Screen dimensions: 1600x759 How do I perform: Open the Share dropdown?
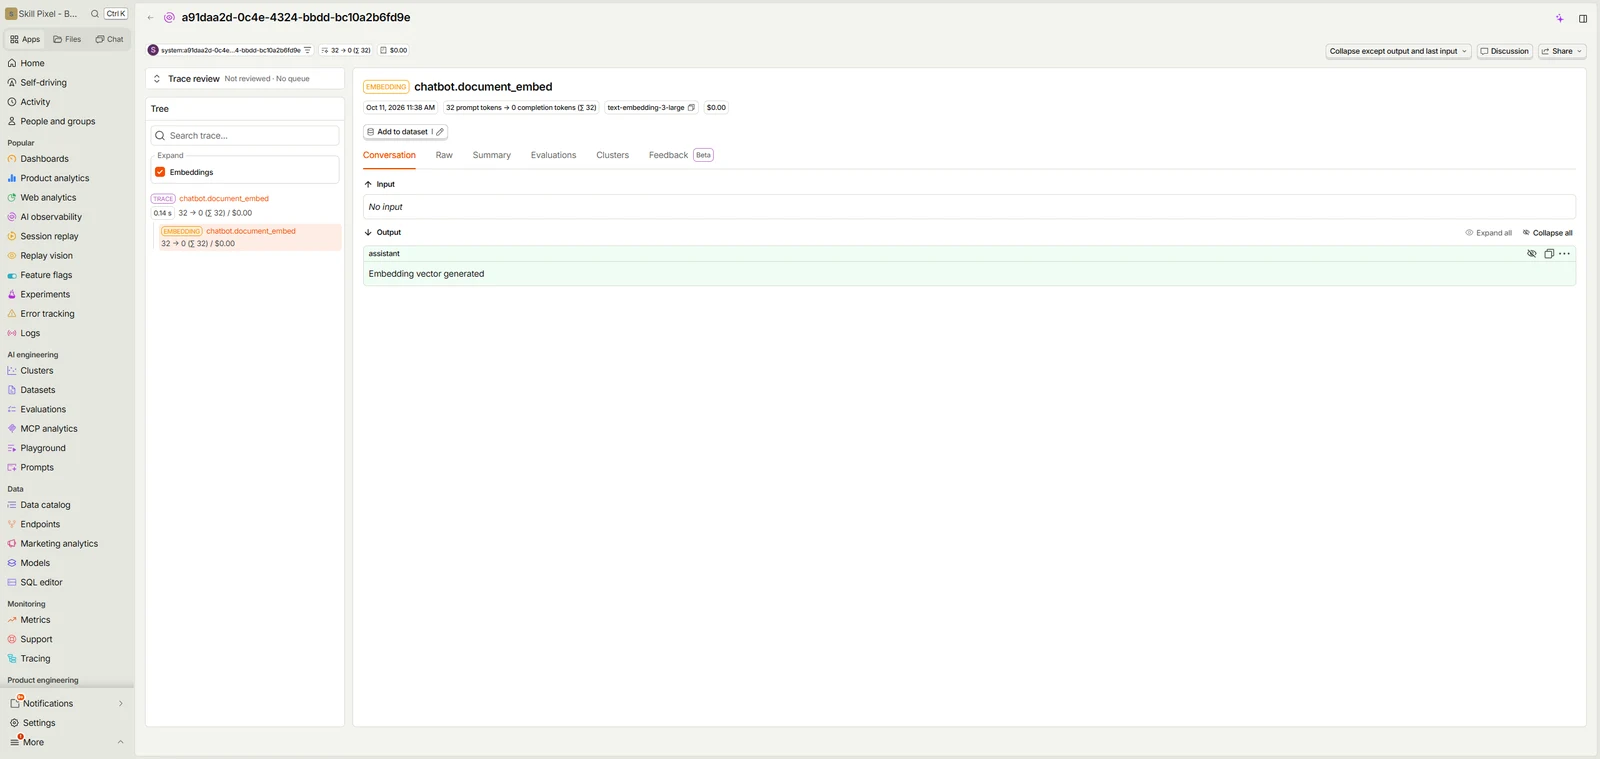click(x=1562, y=51)
